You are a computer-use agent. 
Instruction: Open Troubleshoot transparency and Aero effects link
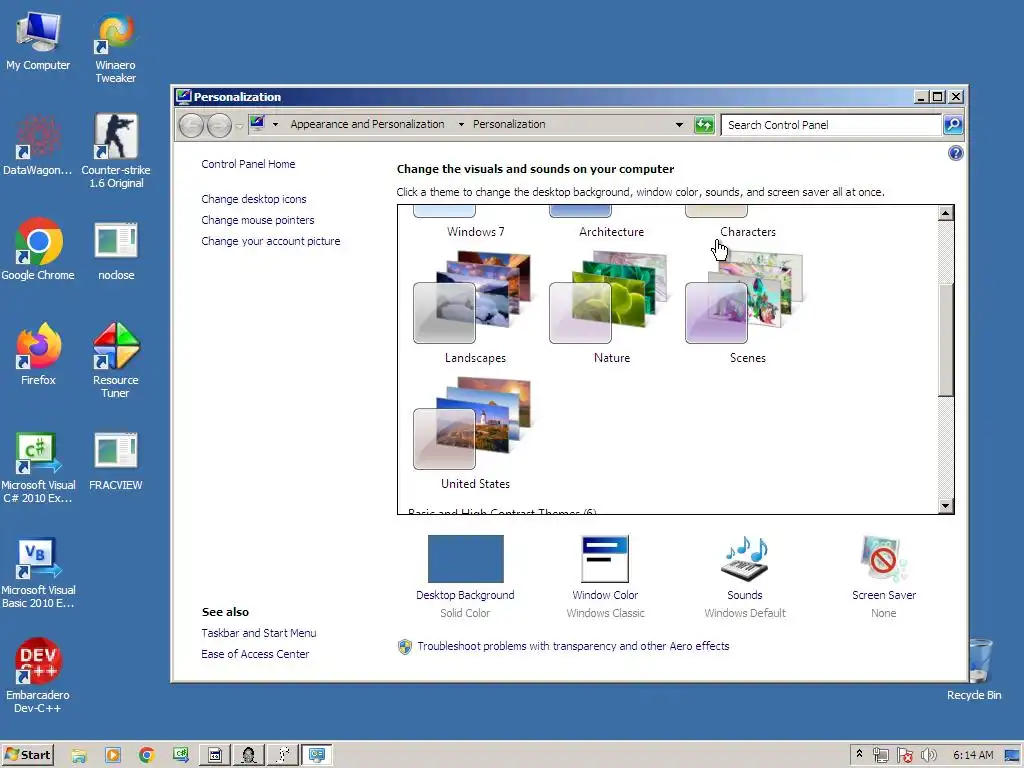[573, 646]
